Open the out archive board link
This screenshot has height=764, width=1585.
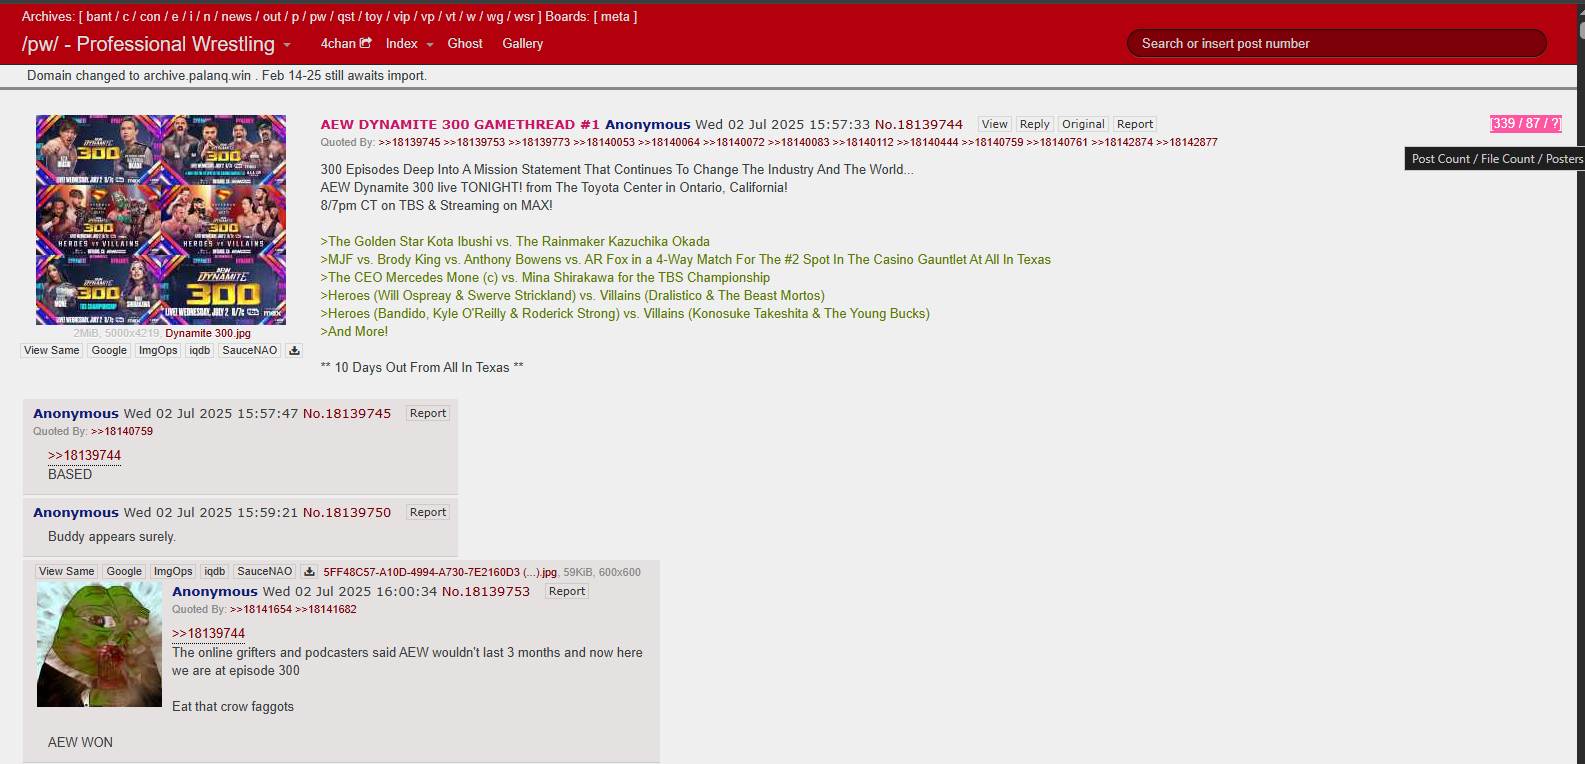pos(272,16)
